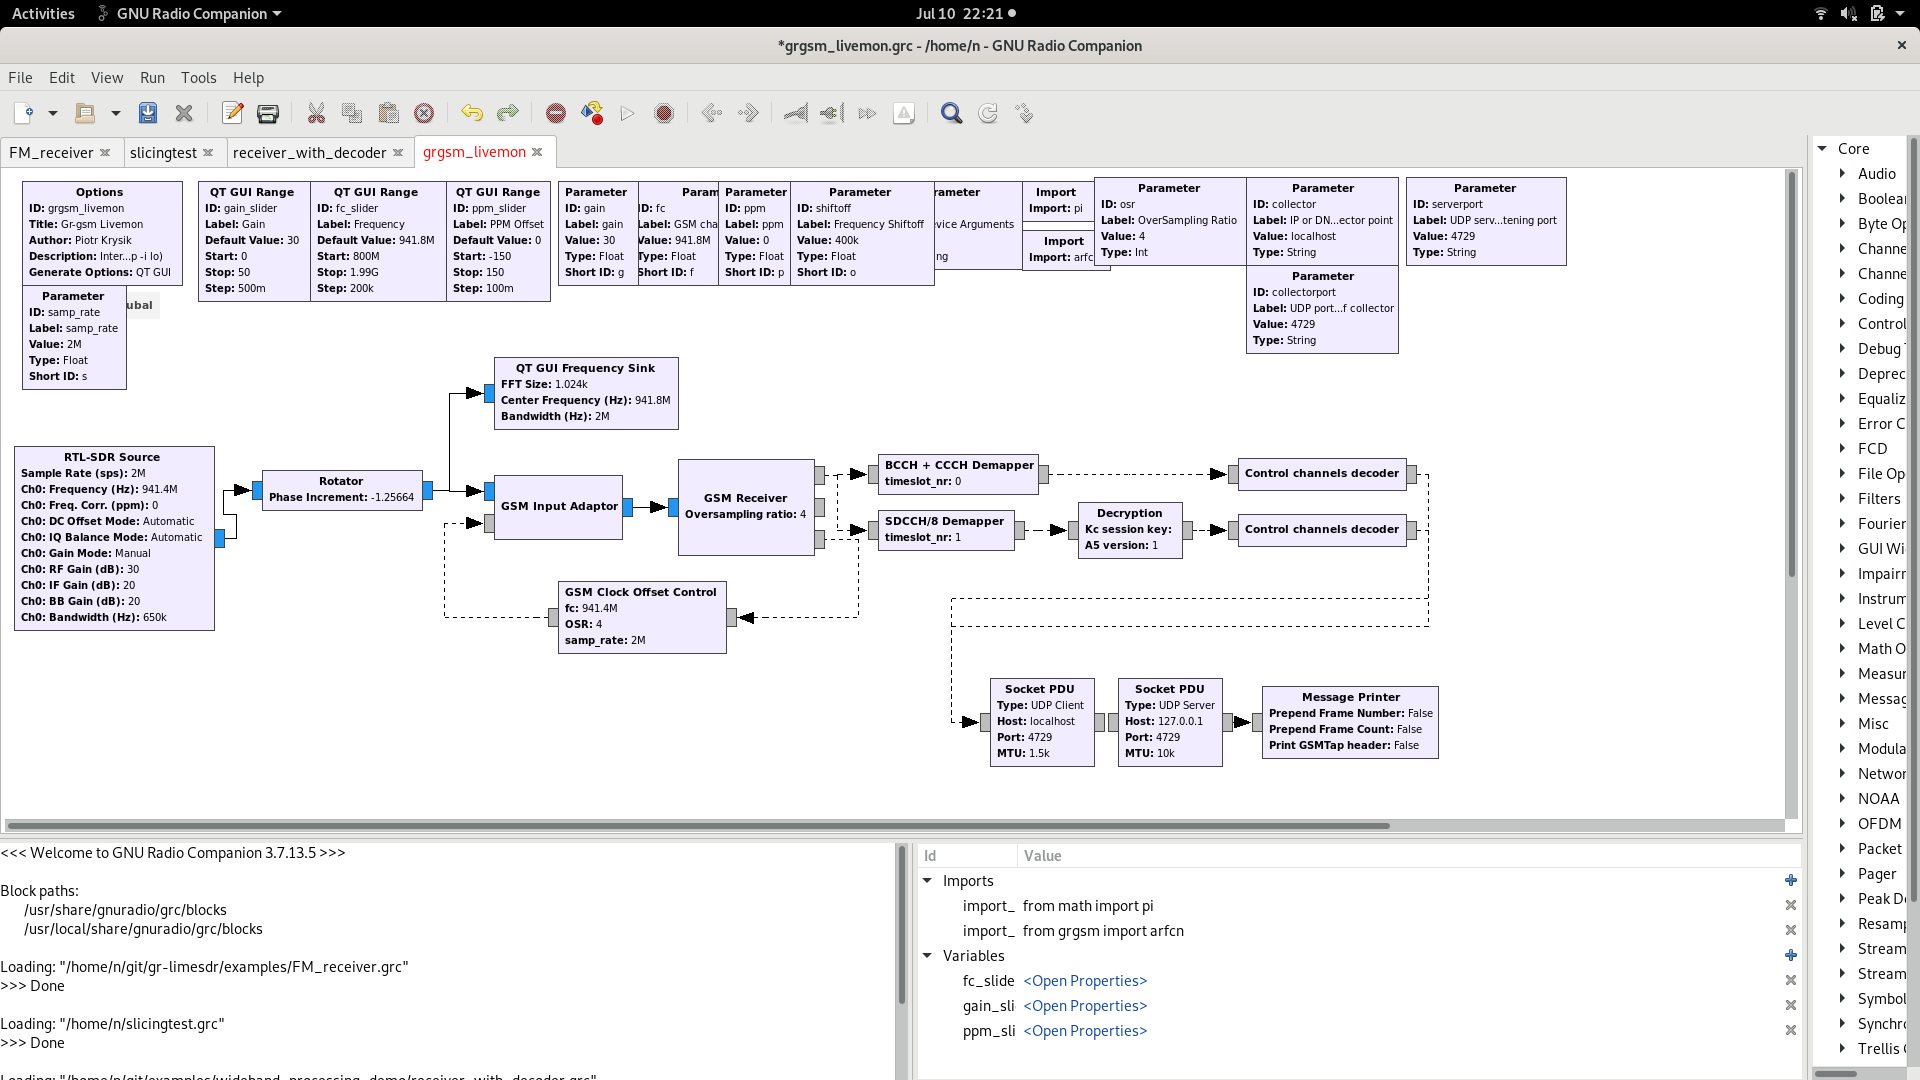Expand the Audio block category
Screen dimensions: 1920x1080
point(1842,173)
